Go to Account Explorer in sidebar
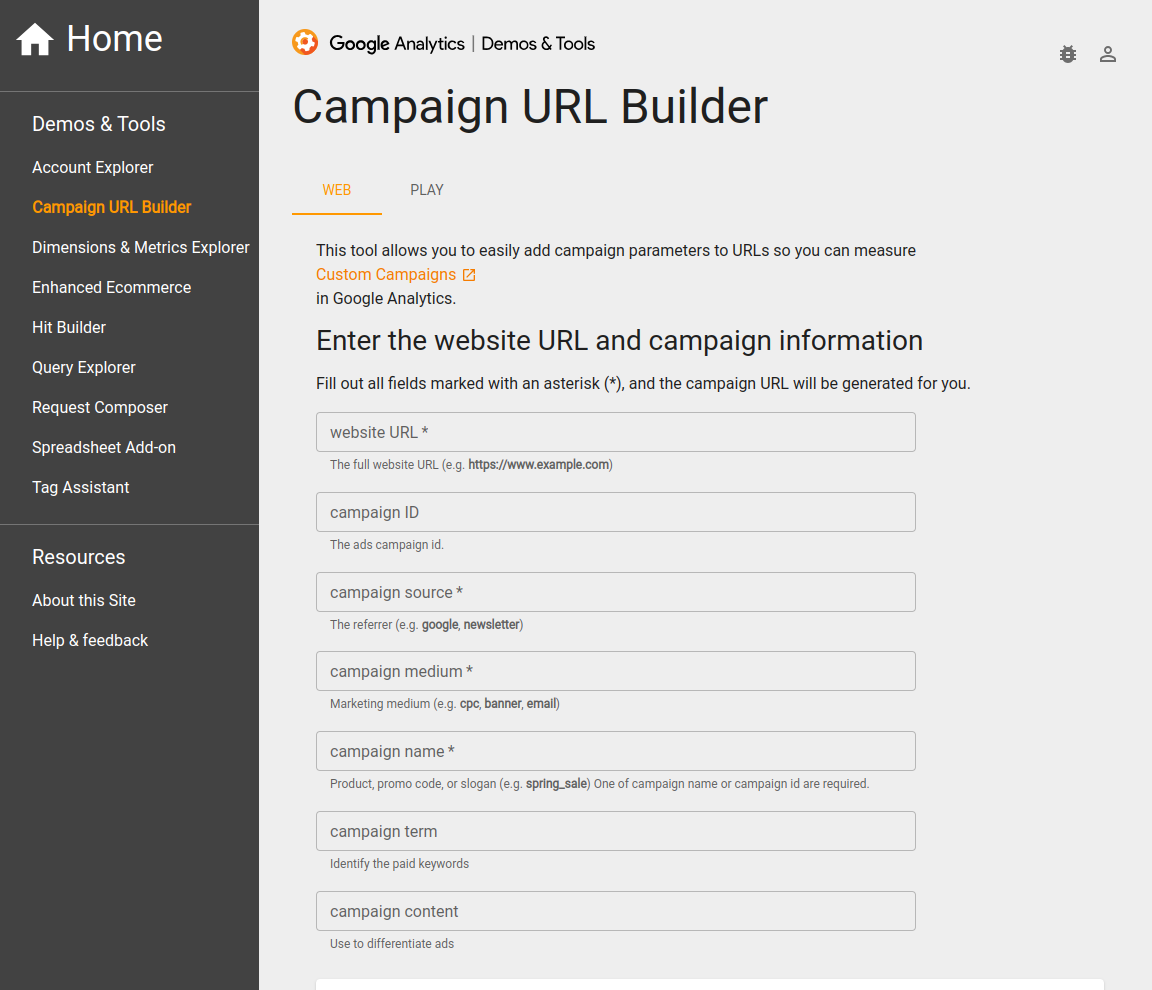Screen dimensions: 1152x990 (93, 168)
